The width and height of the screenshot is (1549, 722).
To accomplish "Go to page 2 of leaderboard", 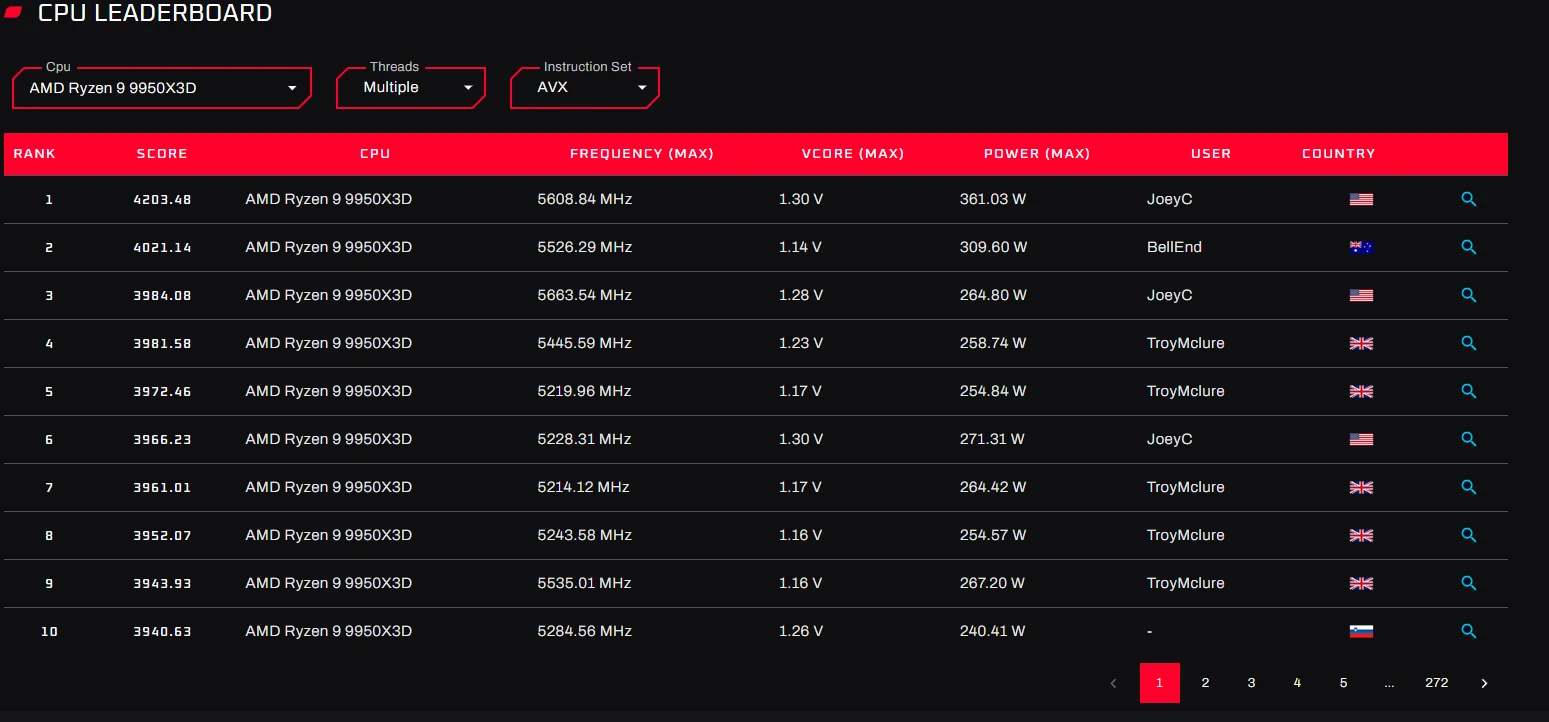I will coord(1205,683).
